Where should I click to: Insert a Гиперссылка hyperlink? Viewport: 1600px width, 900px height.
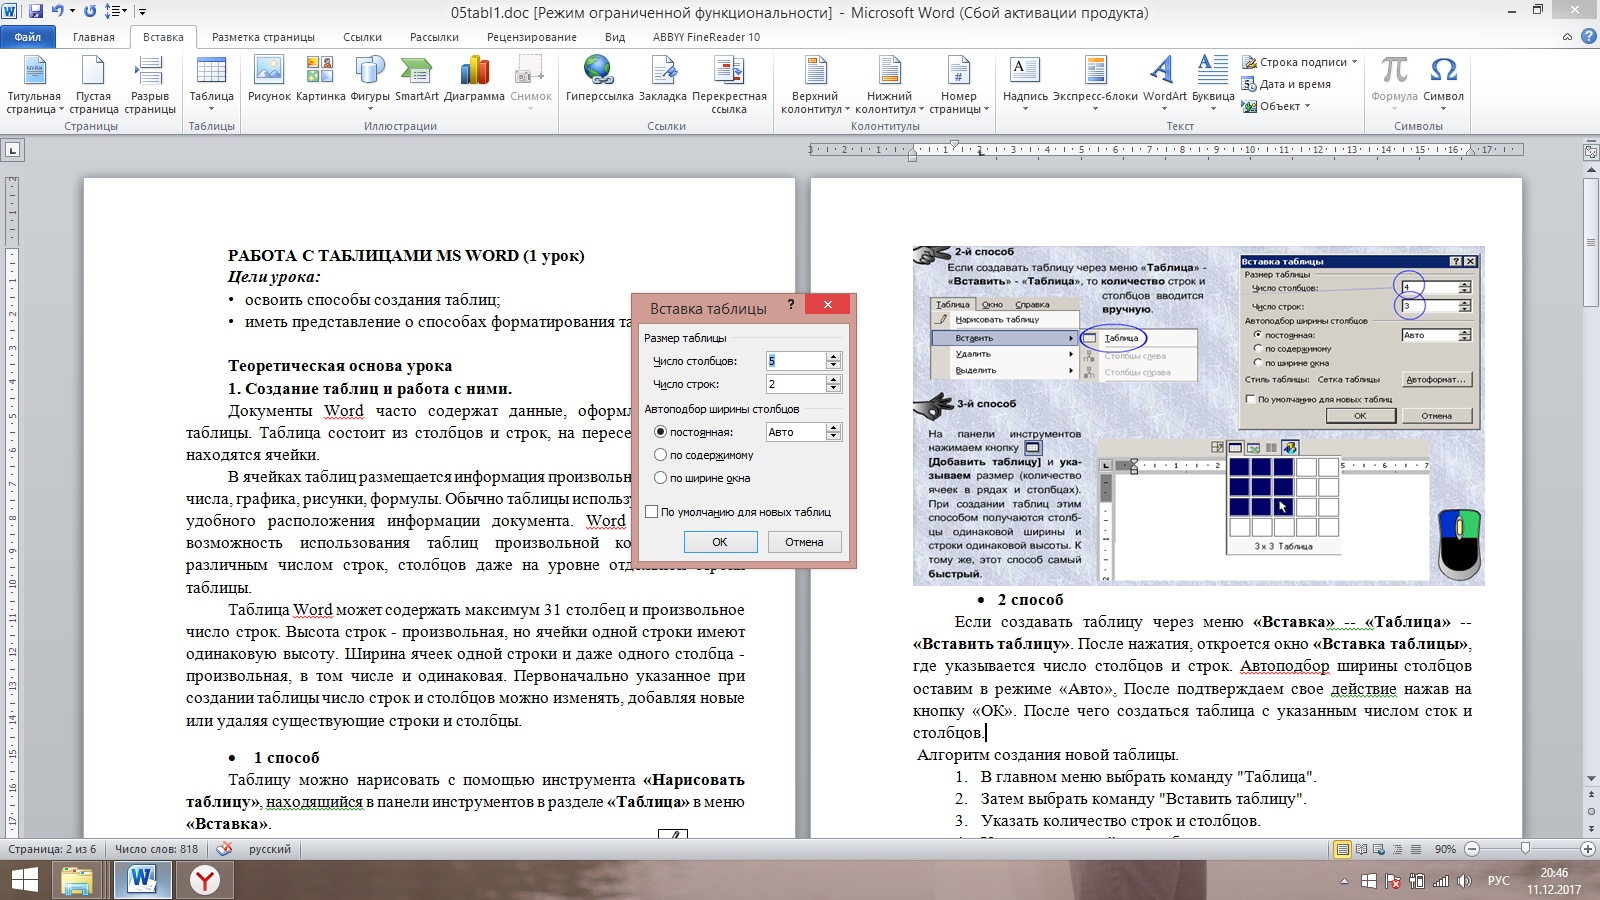coord(599,80)
